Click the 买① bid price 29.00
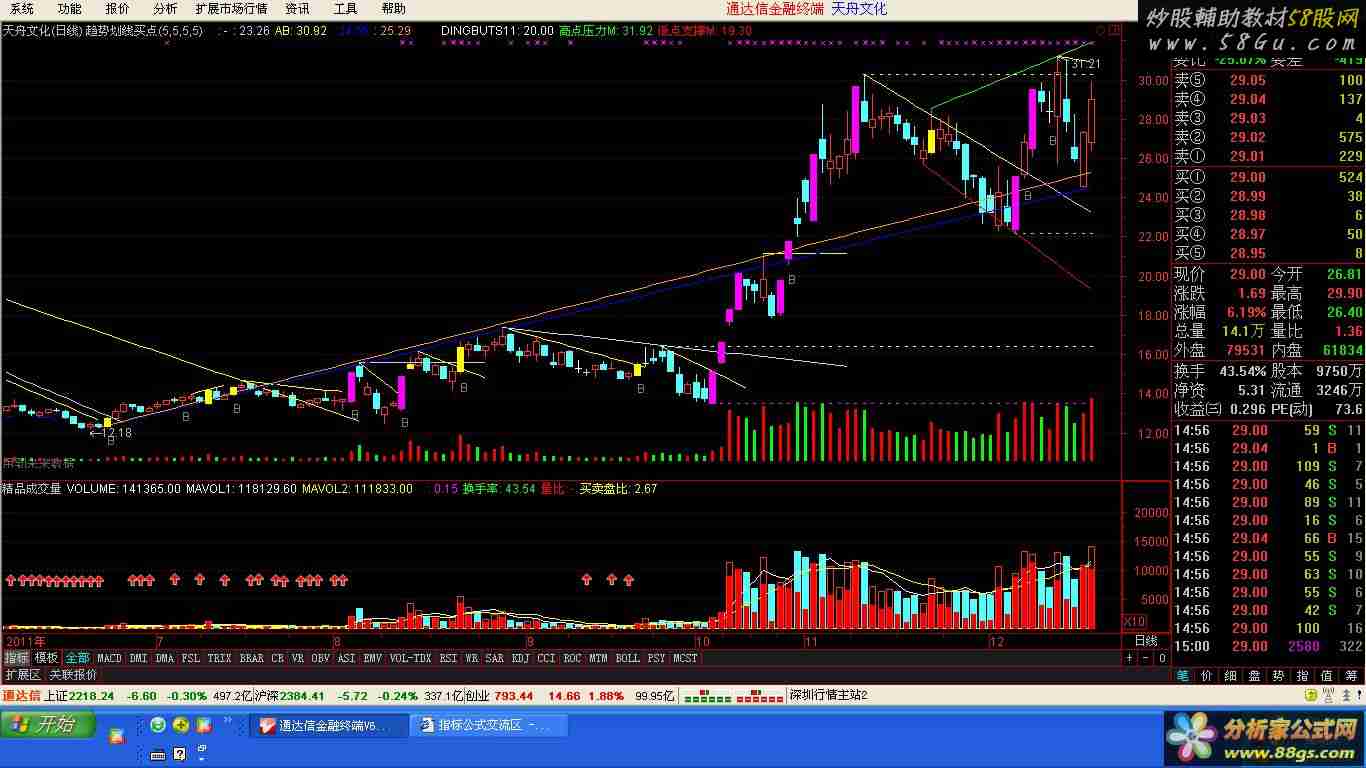The image size is (1366, 768). (1247, 177)
